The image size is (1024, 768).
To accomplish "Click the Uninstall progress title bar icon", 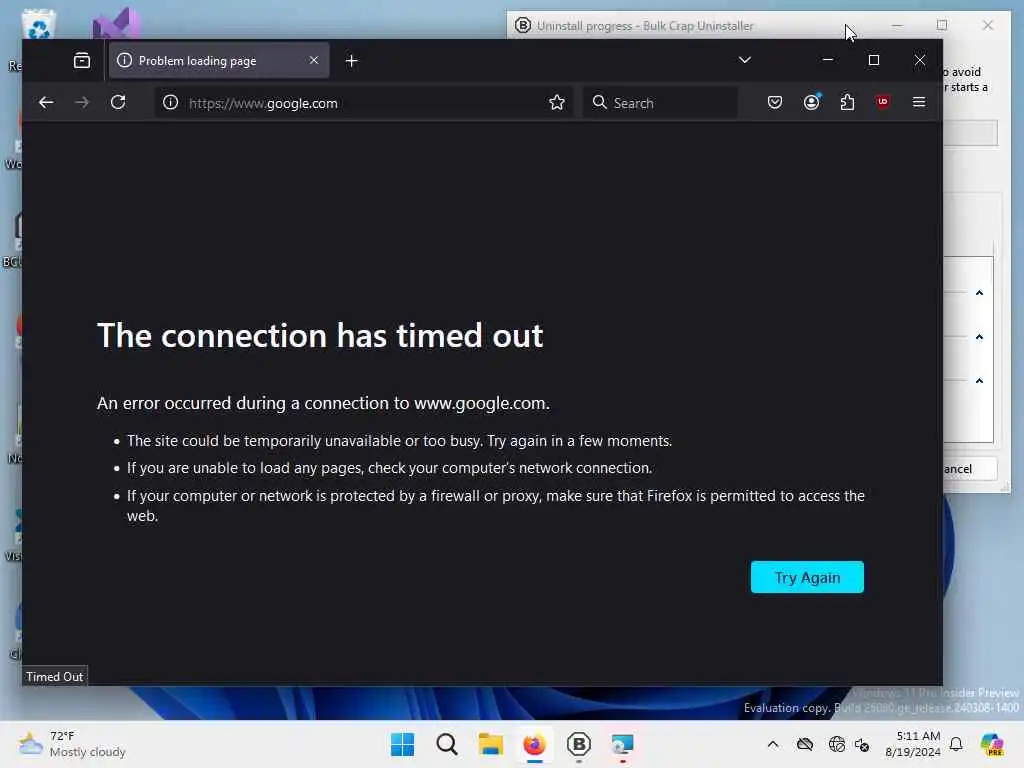I will (x=522, y=25).
